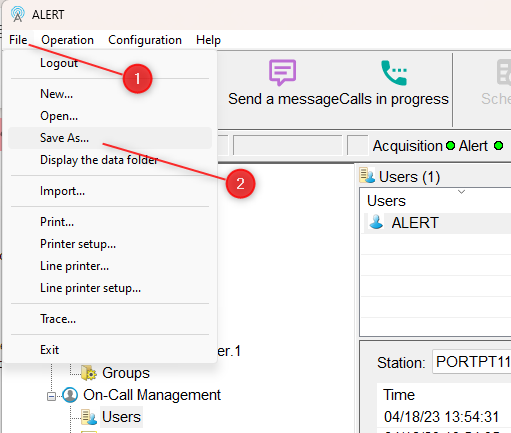Click the Users column sort chevron
Image resolution: width=511 pixels, height=433 pixels.
click(461, 192)
